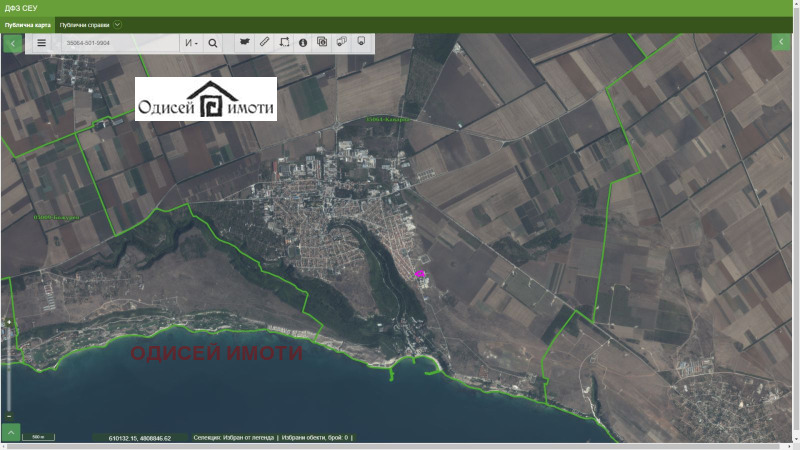This screenshot has height=450, width=800.
Task: Open the Публични справки menu
Action: coord(85,24)
